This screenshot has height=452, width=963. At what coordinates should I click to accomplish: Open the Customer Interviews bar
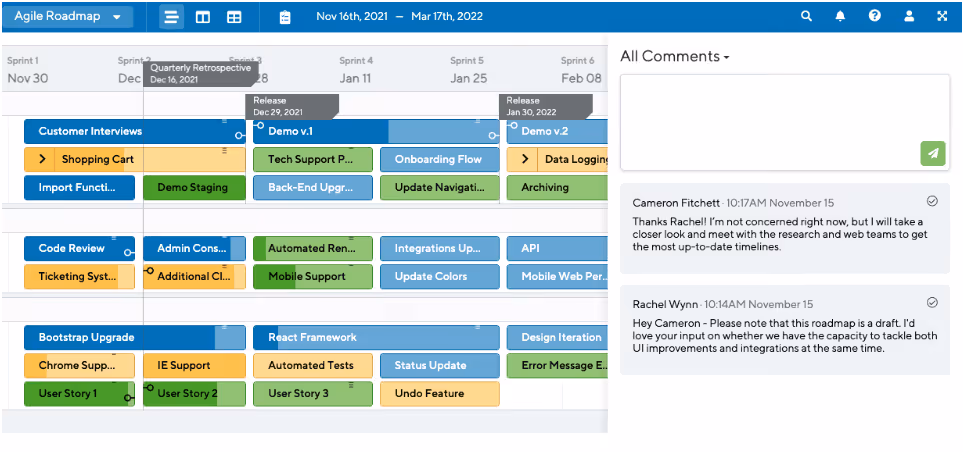click(135, 131)
